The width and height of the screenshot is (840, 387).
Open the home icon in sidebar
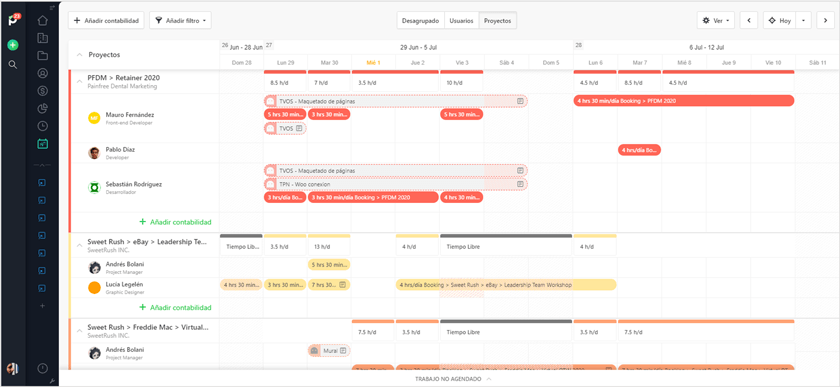(x=43, y=21)
